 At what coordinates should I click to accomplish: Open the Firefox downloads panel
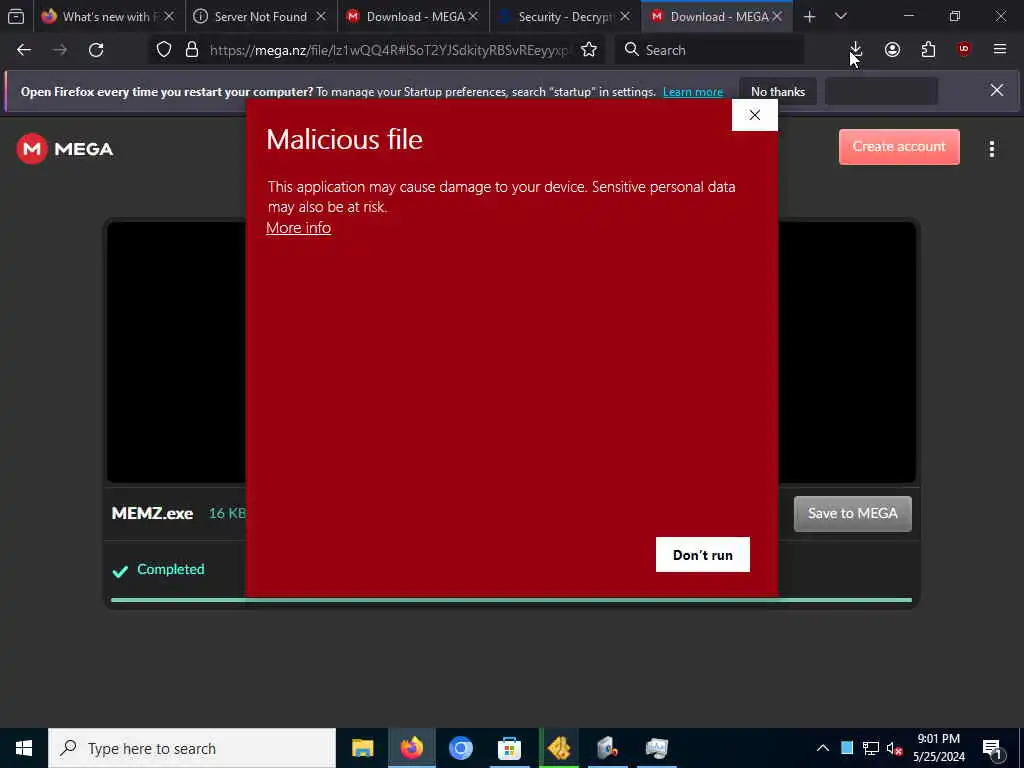[856, 50]
